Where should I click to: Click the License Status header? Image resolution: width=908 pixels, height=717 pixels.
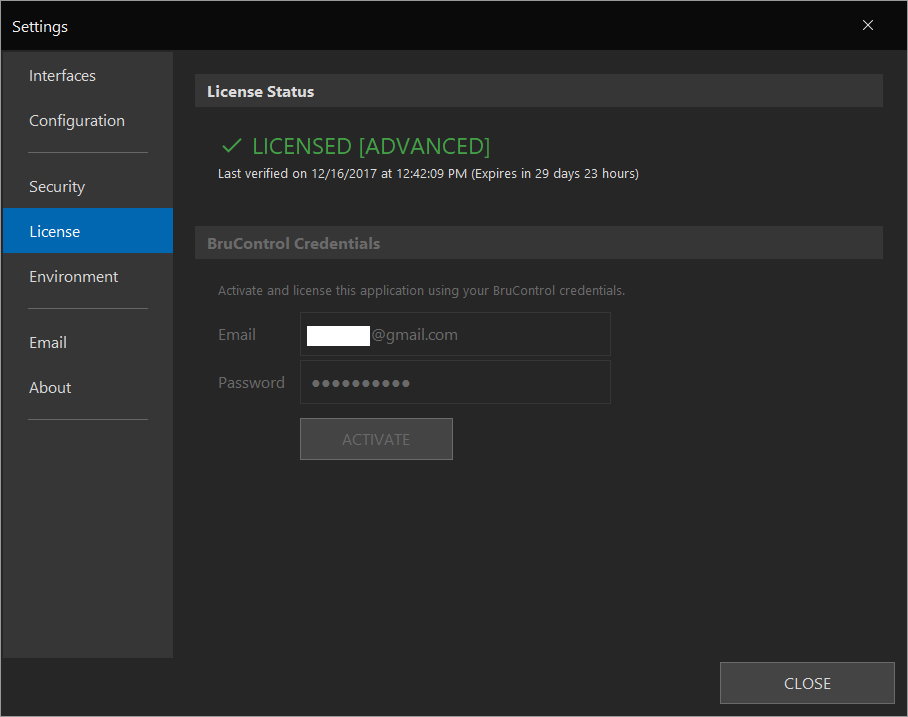[x=539, y=91]
